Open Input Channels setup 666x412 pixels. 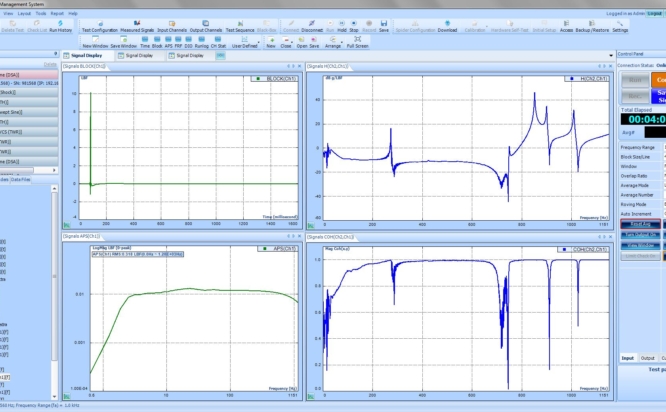click(172, 26)
